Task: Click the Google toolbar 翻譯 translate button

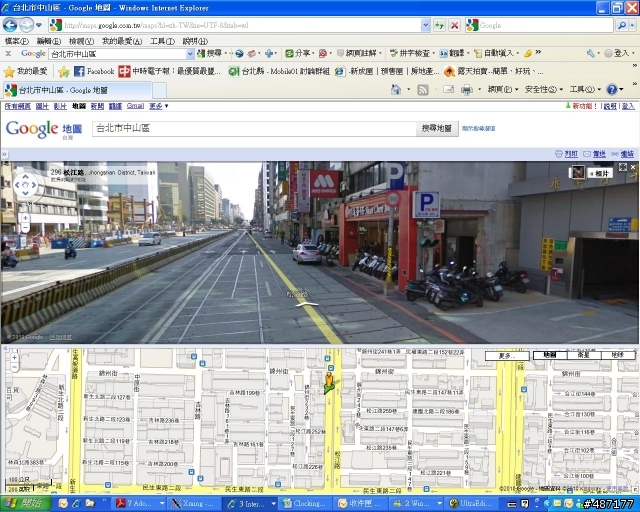Action: point(452,53)
